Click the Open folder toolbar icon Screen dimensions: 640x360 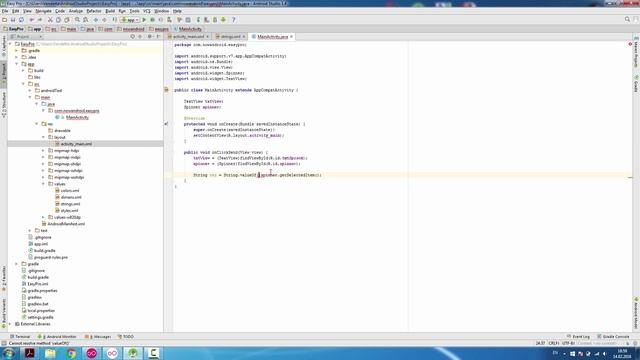pos(4,20)
